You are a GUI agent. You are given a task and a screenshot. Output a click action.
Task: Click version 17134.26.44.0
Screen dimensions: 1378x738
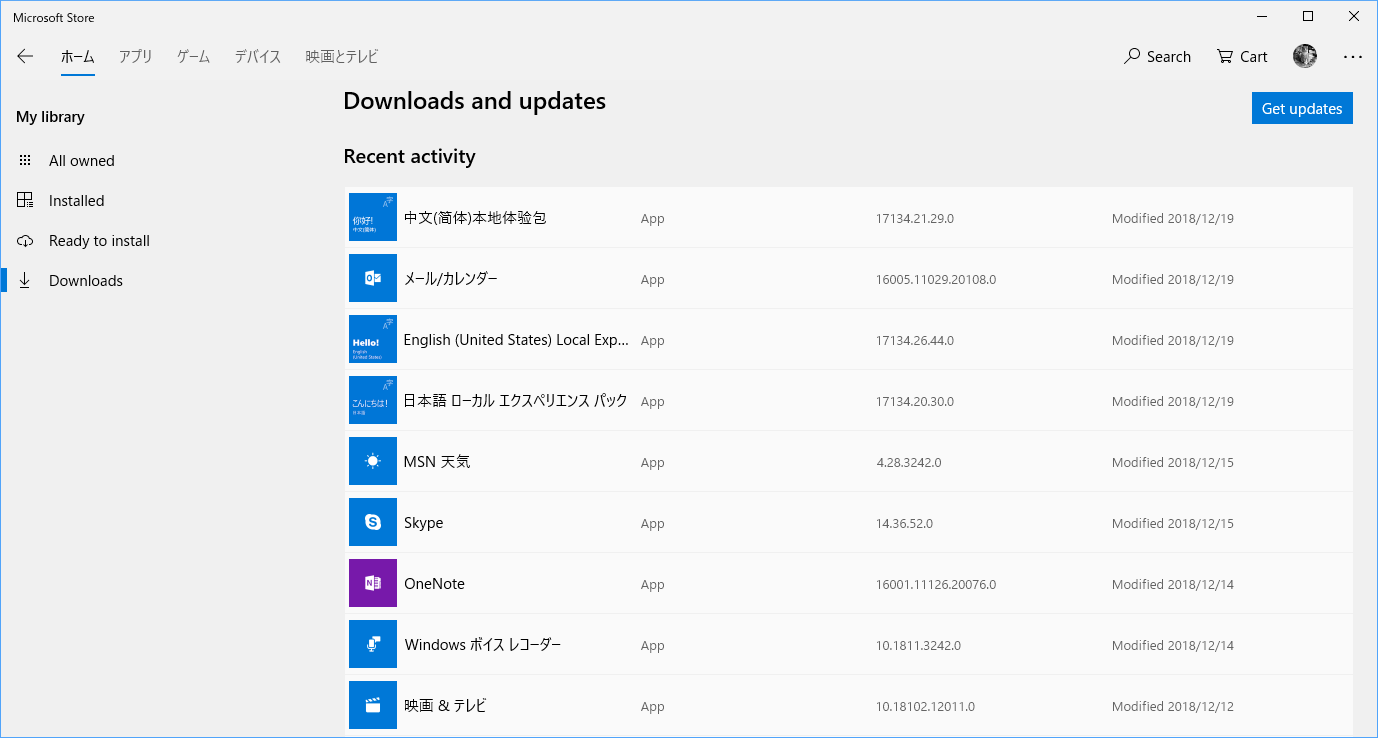tap(915, 340)
